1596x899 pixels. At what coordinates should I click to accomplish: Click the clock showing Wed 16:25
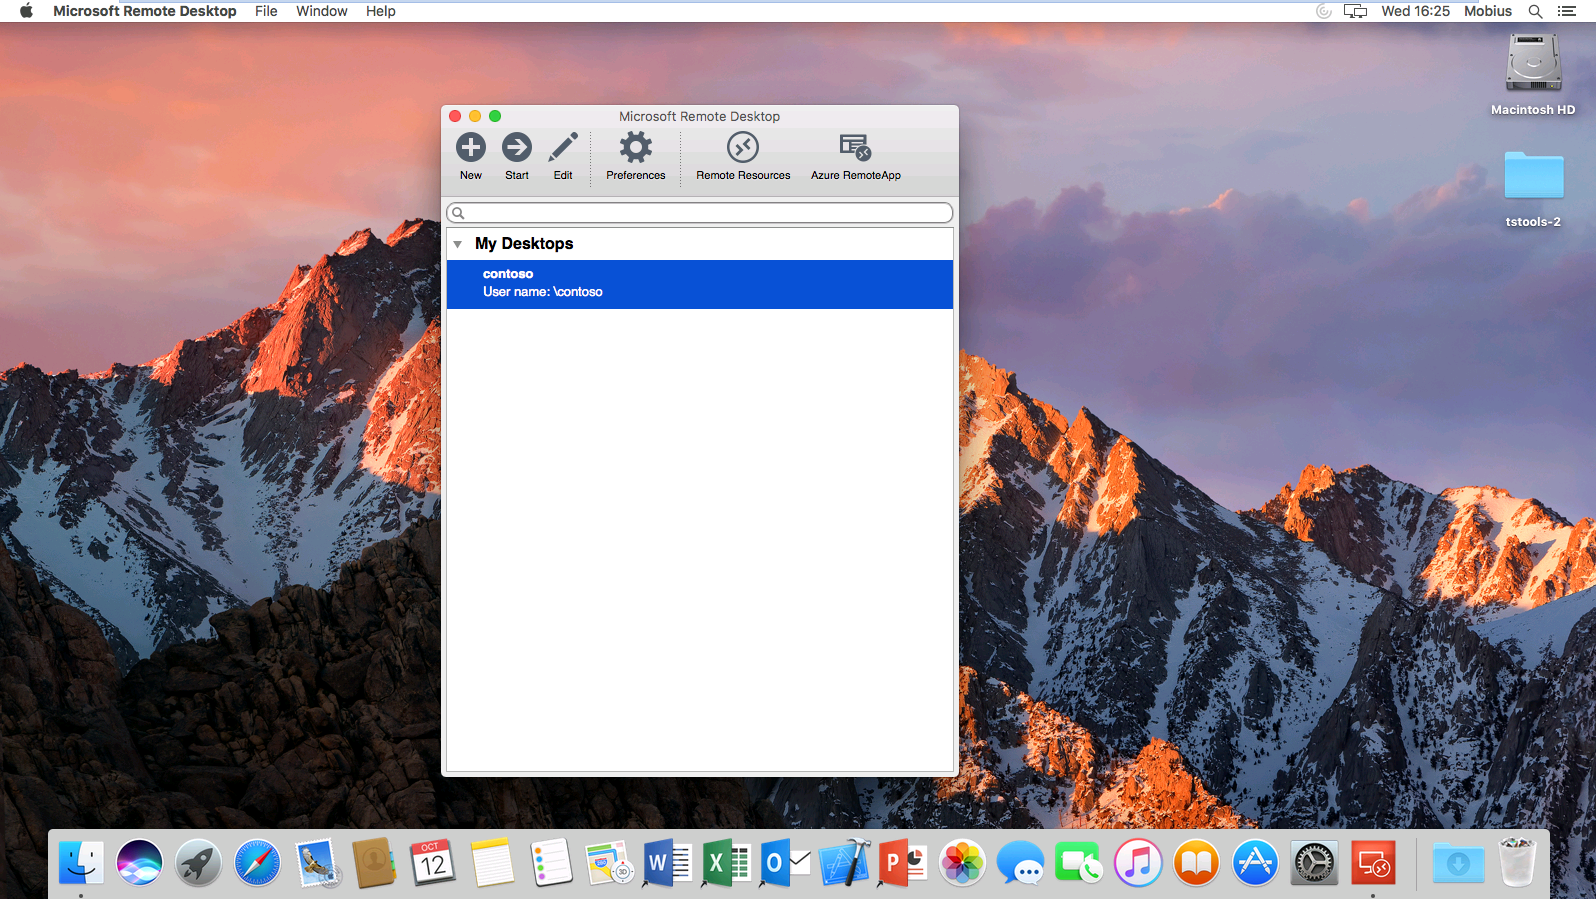(x=1415, y=11)
